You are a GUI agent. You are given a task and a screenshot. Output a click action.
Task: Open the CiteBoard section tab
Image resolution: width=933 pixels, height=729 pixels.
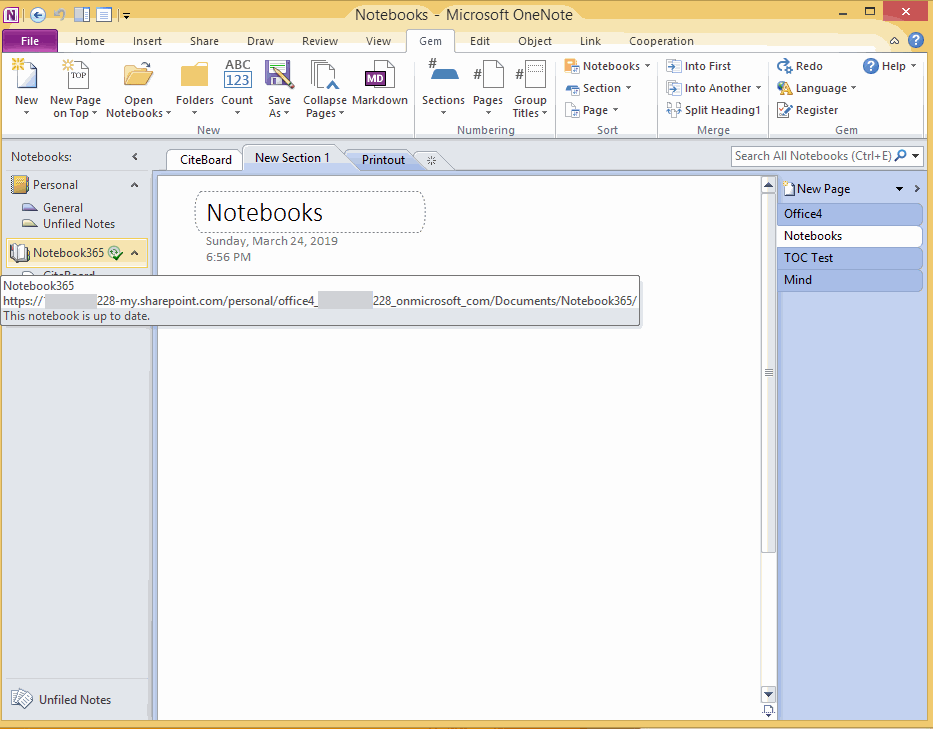[x=205, y=160]
